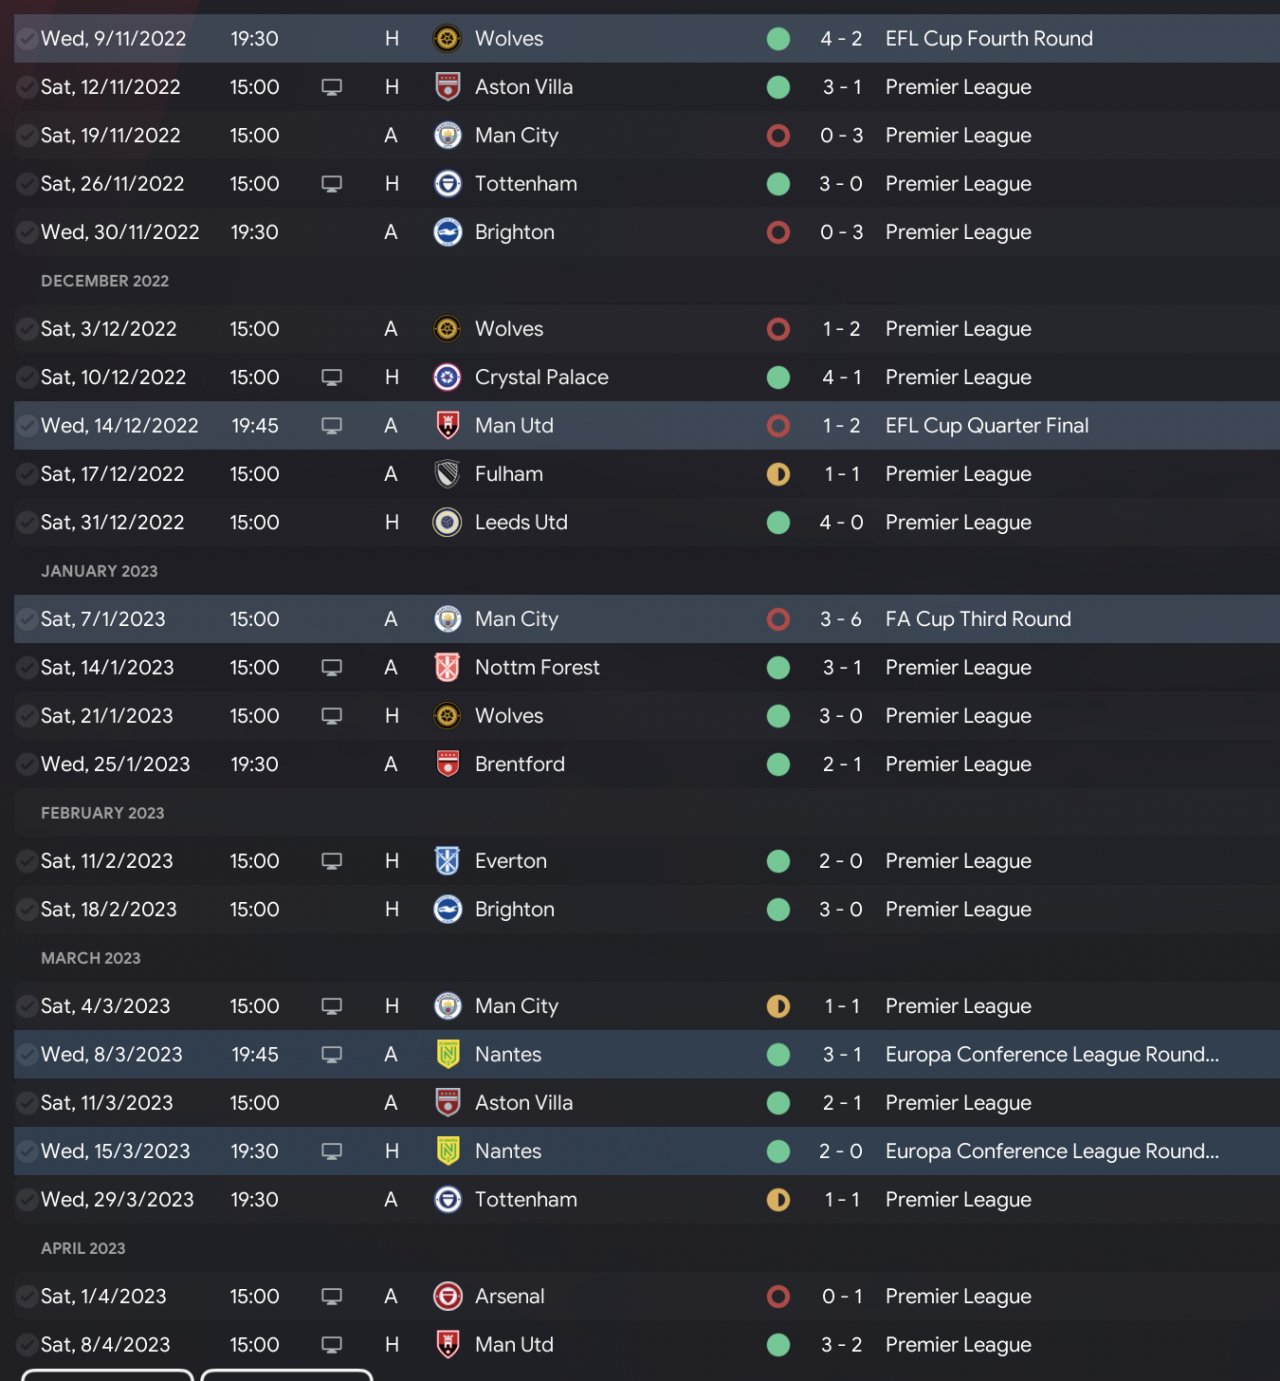Click the yellow draw indicator on the Fulham row
Image resolution: width=1280 pixels, height=1381 pixels.
(778, 474)
